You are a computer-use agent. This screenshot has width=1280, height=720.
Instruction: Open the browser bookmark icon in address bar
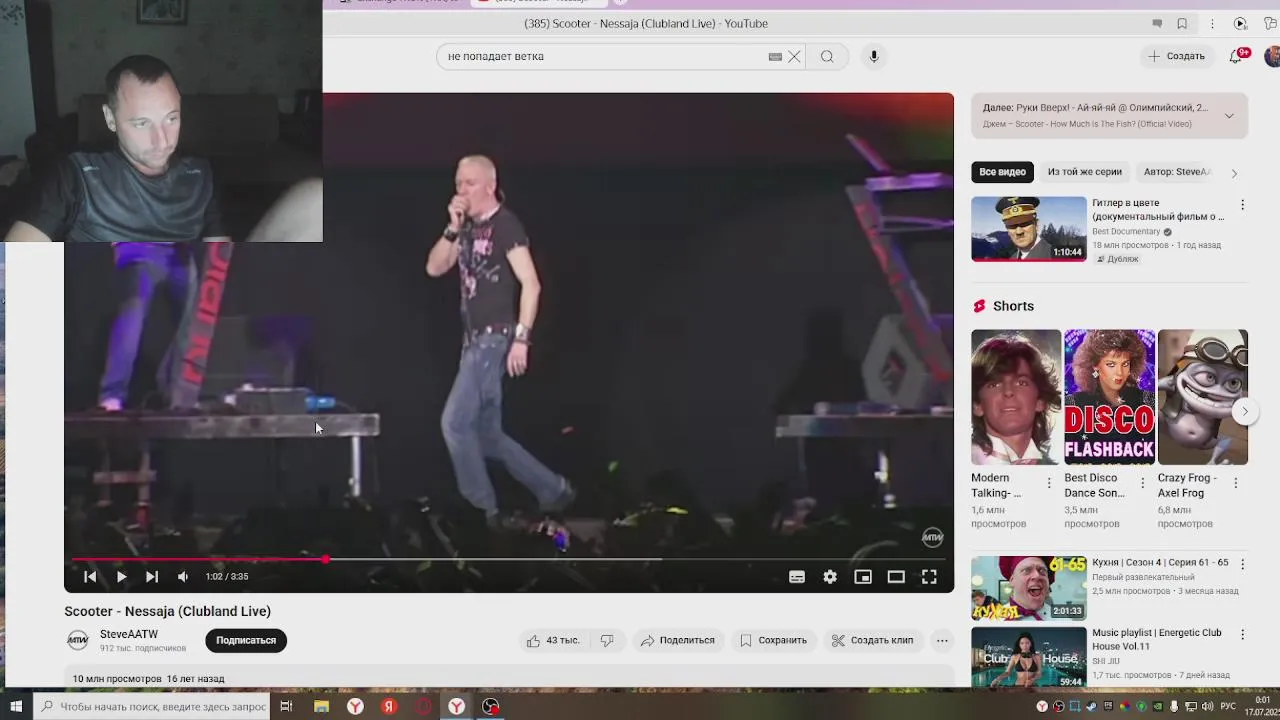pyautogui.click(x=1182, y=24)
